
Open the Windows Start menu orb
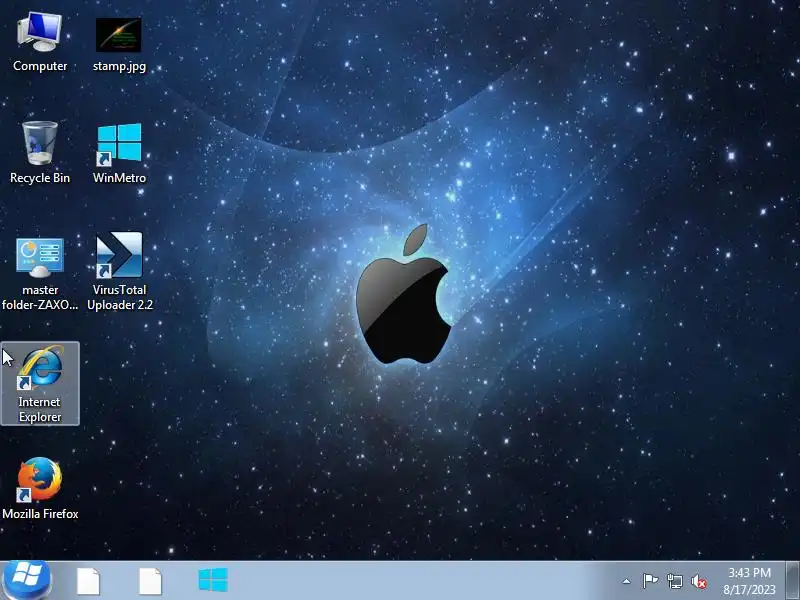coord(26,580)
